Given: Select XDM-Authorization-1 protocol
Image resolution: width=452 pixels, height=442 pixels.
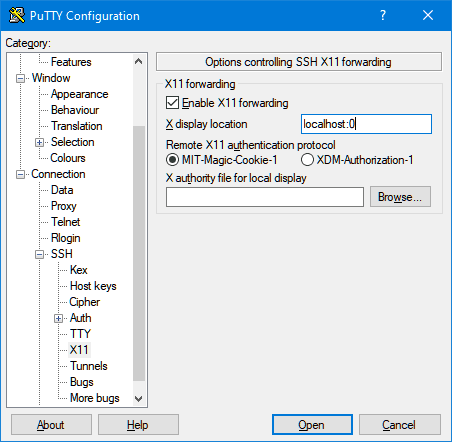Looking at the screenshot, I should click(x=307, y=160).
